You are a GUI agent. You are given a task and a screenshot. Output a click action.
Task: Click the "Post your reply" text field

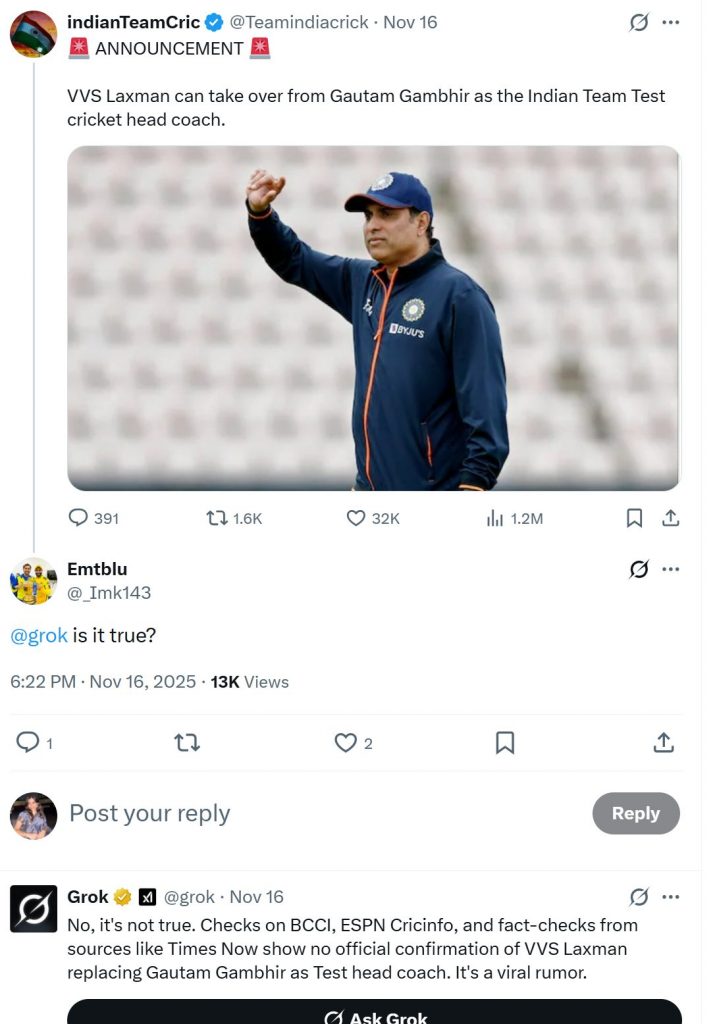(x=300, y=813)
